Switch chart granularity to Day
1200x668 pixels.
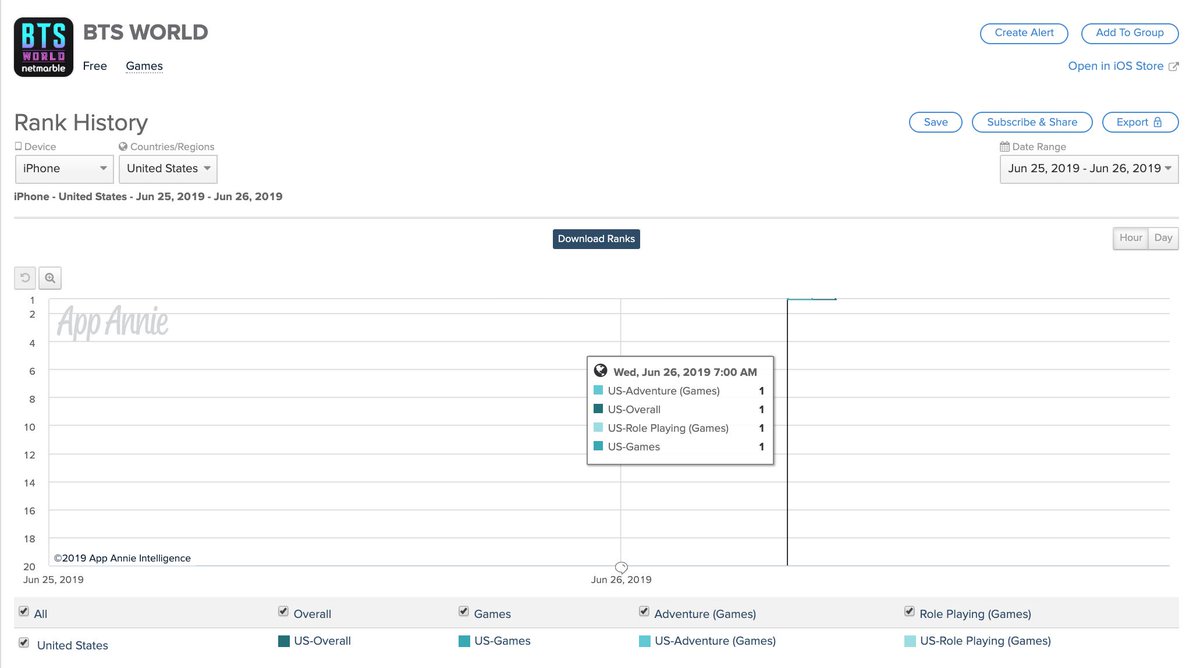point(1163,238)
